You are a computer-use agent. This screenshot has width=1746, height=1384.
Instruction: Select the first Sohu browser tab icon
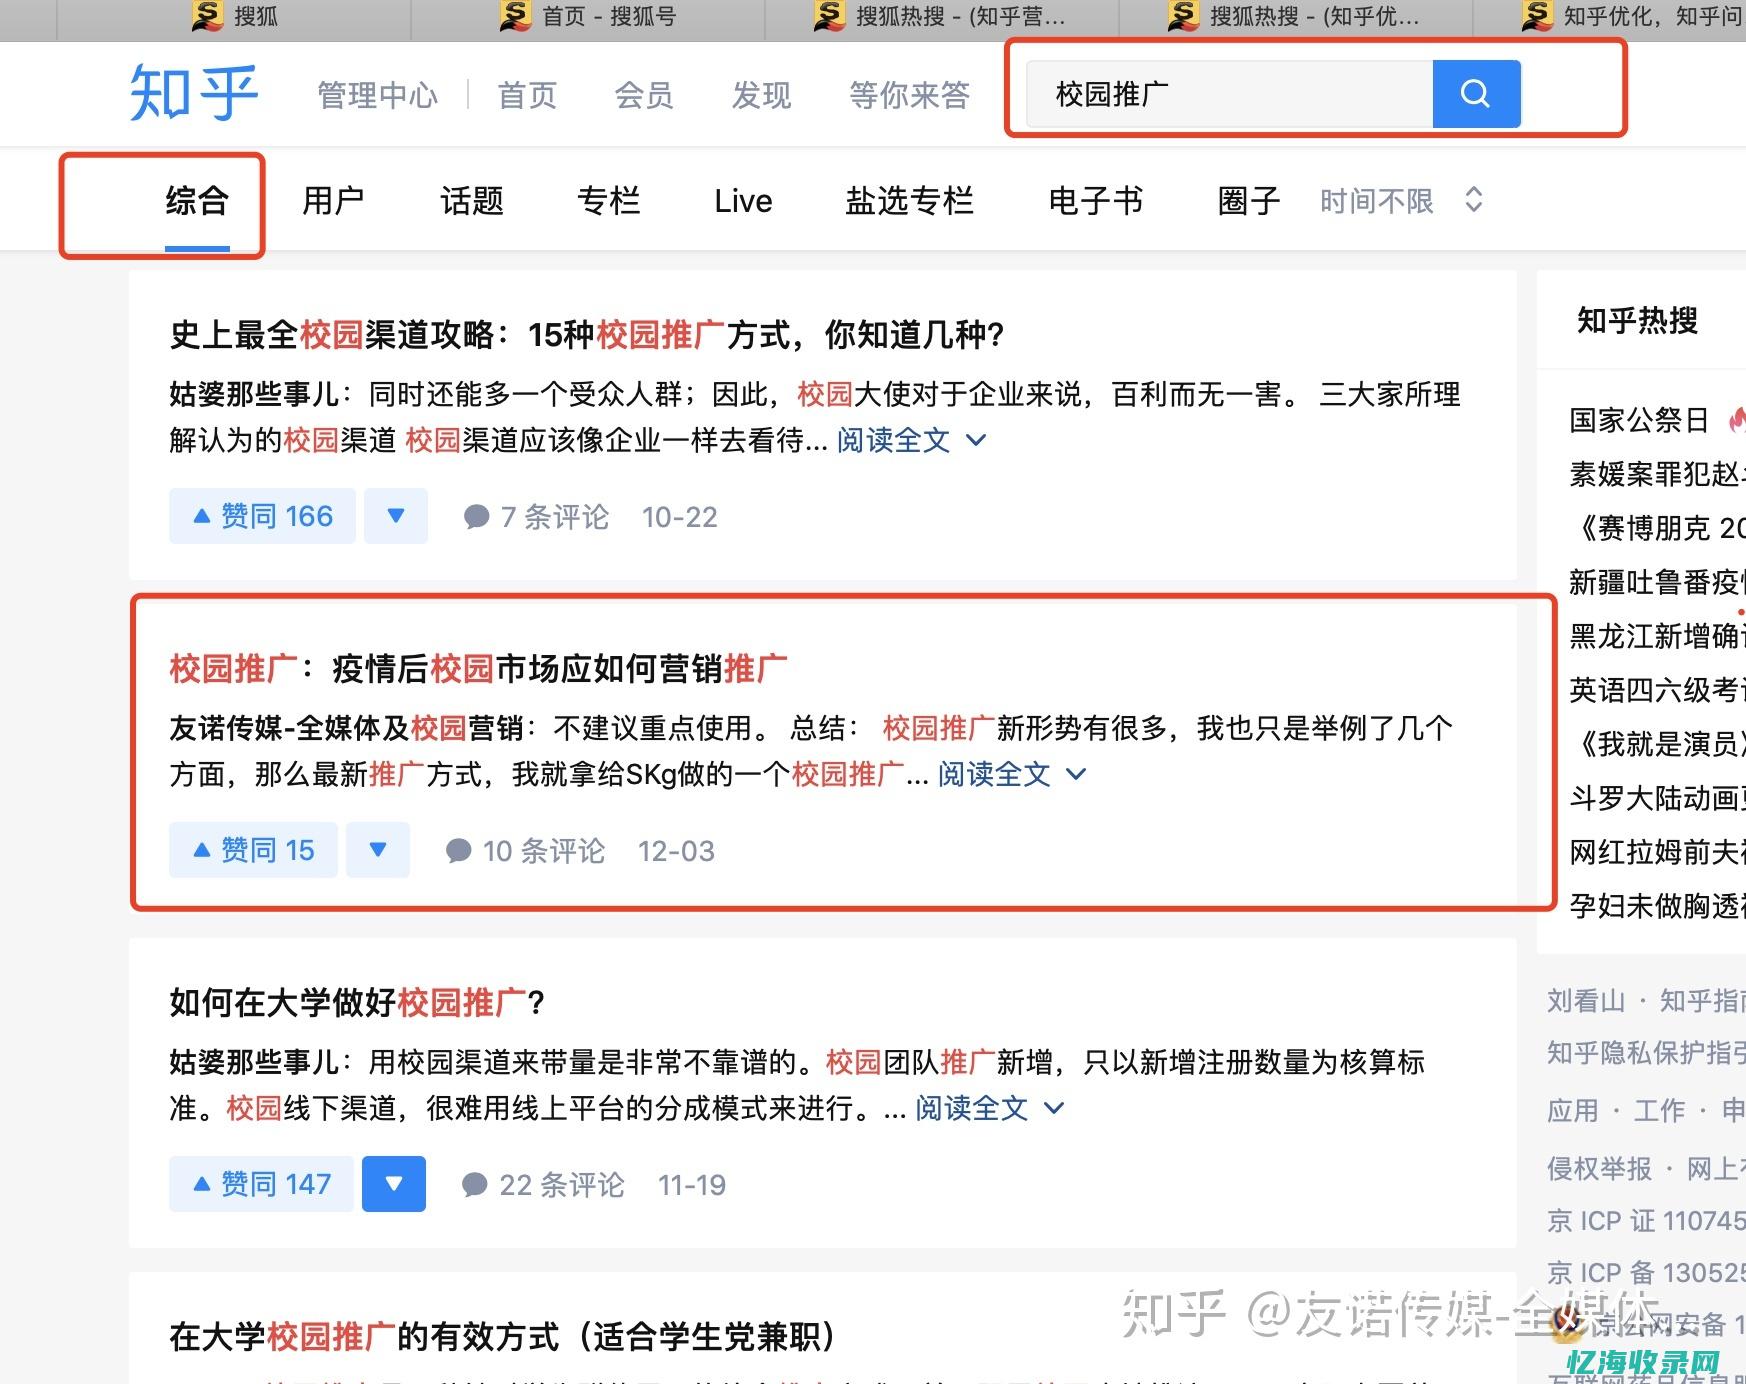[206, 17]
